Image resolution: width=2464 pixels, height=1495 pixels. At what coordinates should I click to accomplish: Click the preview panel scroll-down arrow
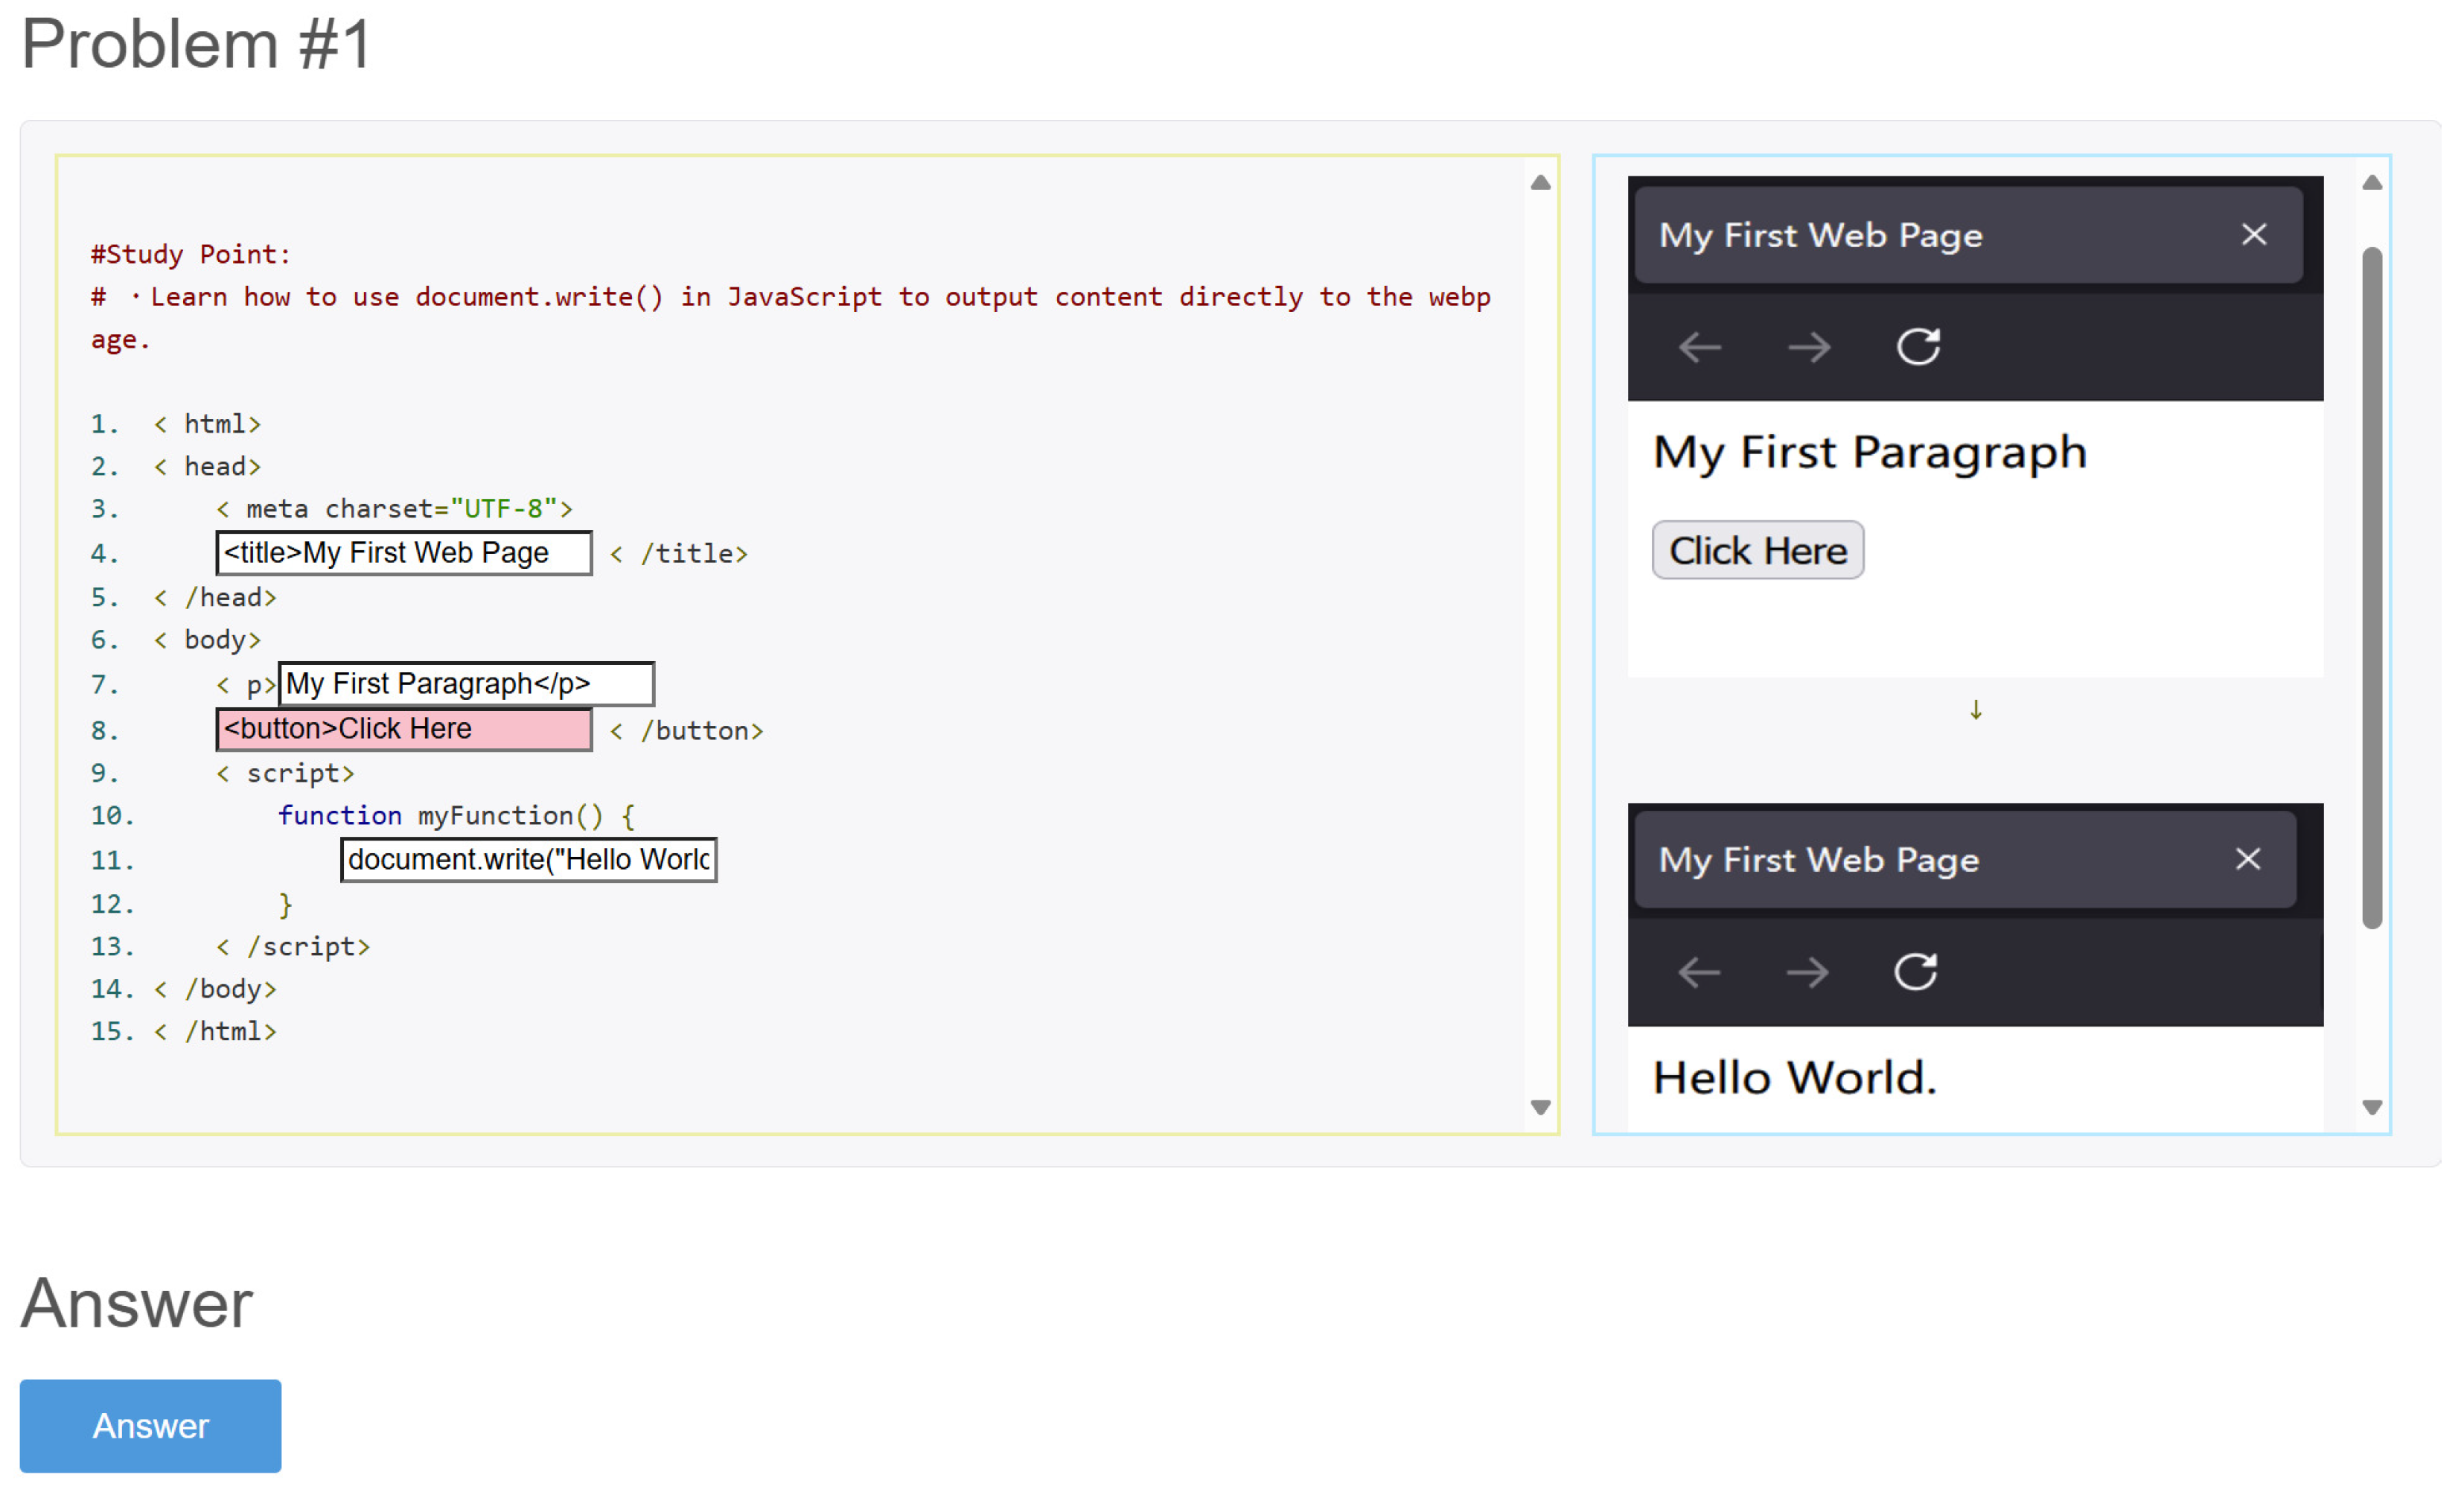tap(2371, 1107)
